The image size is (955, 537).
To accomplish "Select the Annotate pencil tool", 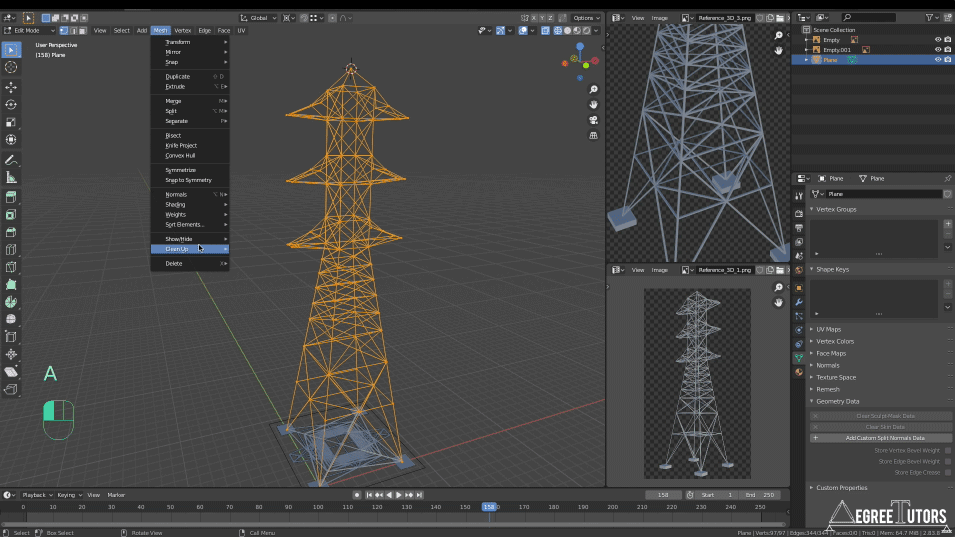I will coord(11,160).
